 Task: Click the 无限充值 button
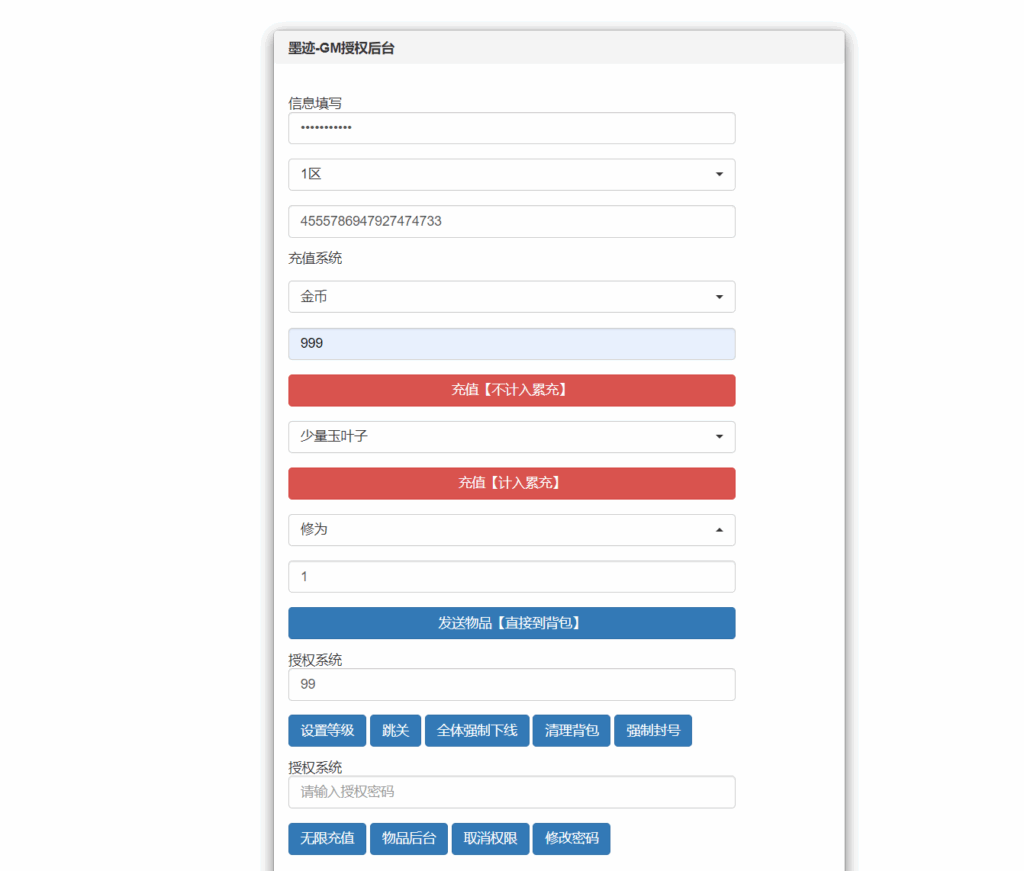pyautogui.click(x=327, y=838)
